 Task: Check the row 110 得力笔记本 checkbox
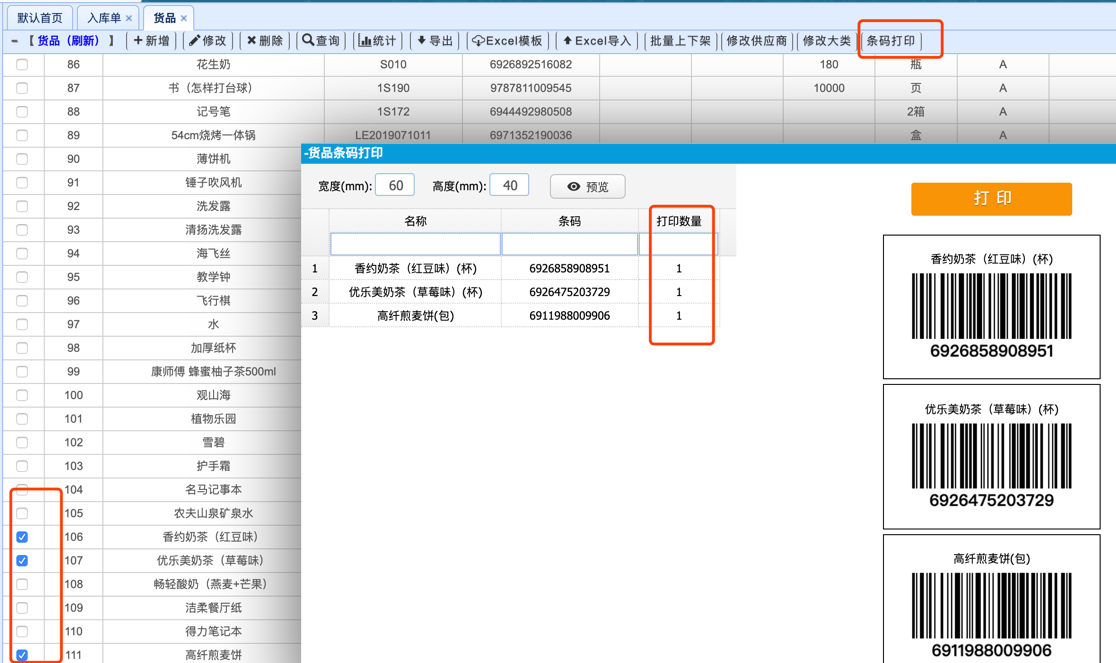(22, 631)
